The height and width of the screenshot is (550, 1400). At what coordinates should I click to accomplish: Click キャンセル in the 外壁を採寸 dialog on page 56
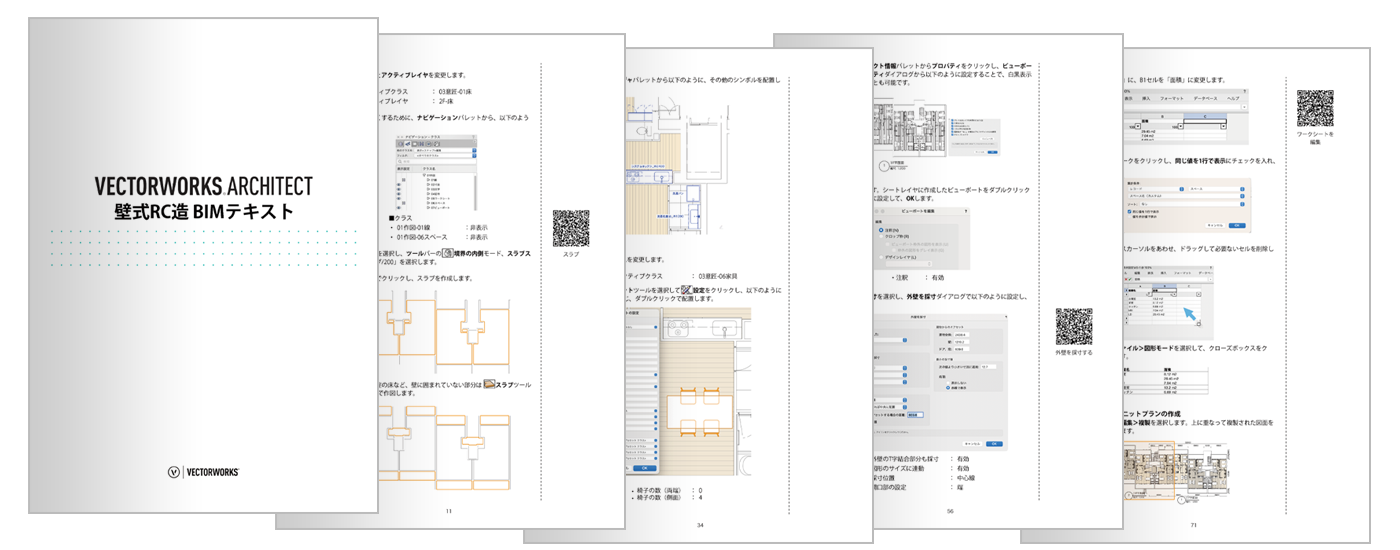(971, 442)
